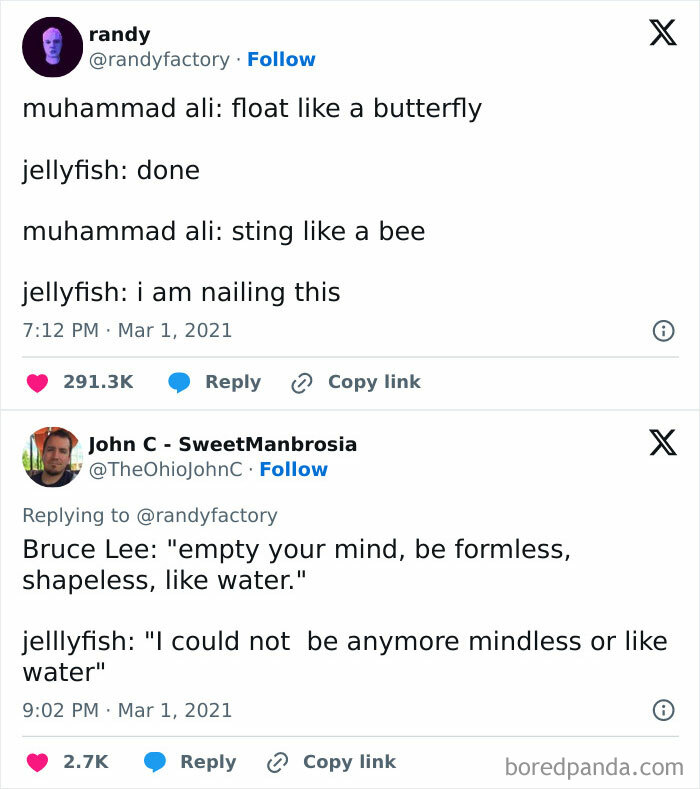This screenshot has height=789, width=700.
Task: Open the John C - SweetManbrosia display name
Action: (x=222, y=444)
